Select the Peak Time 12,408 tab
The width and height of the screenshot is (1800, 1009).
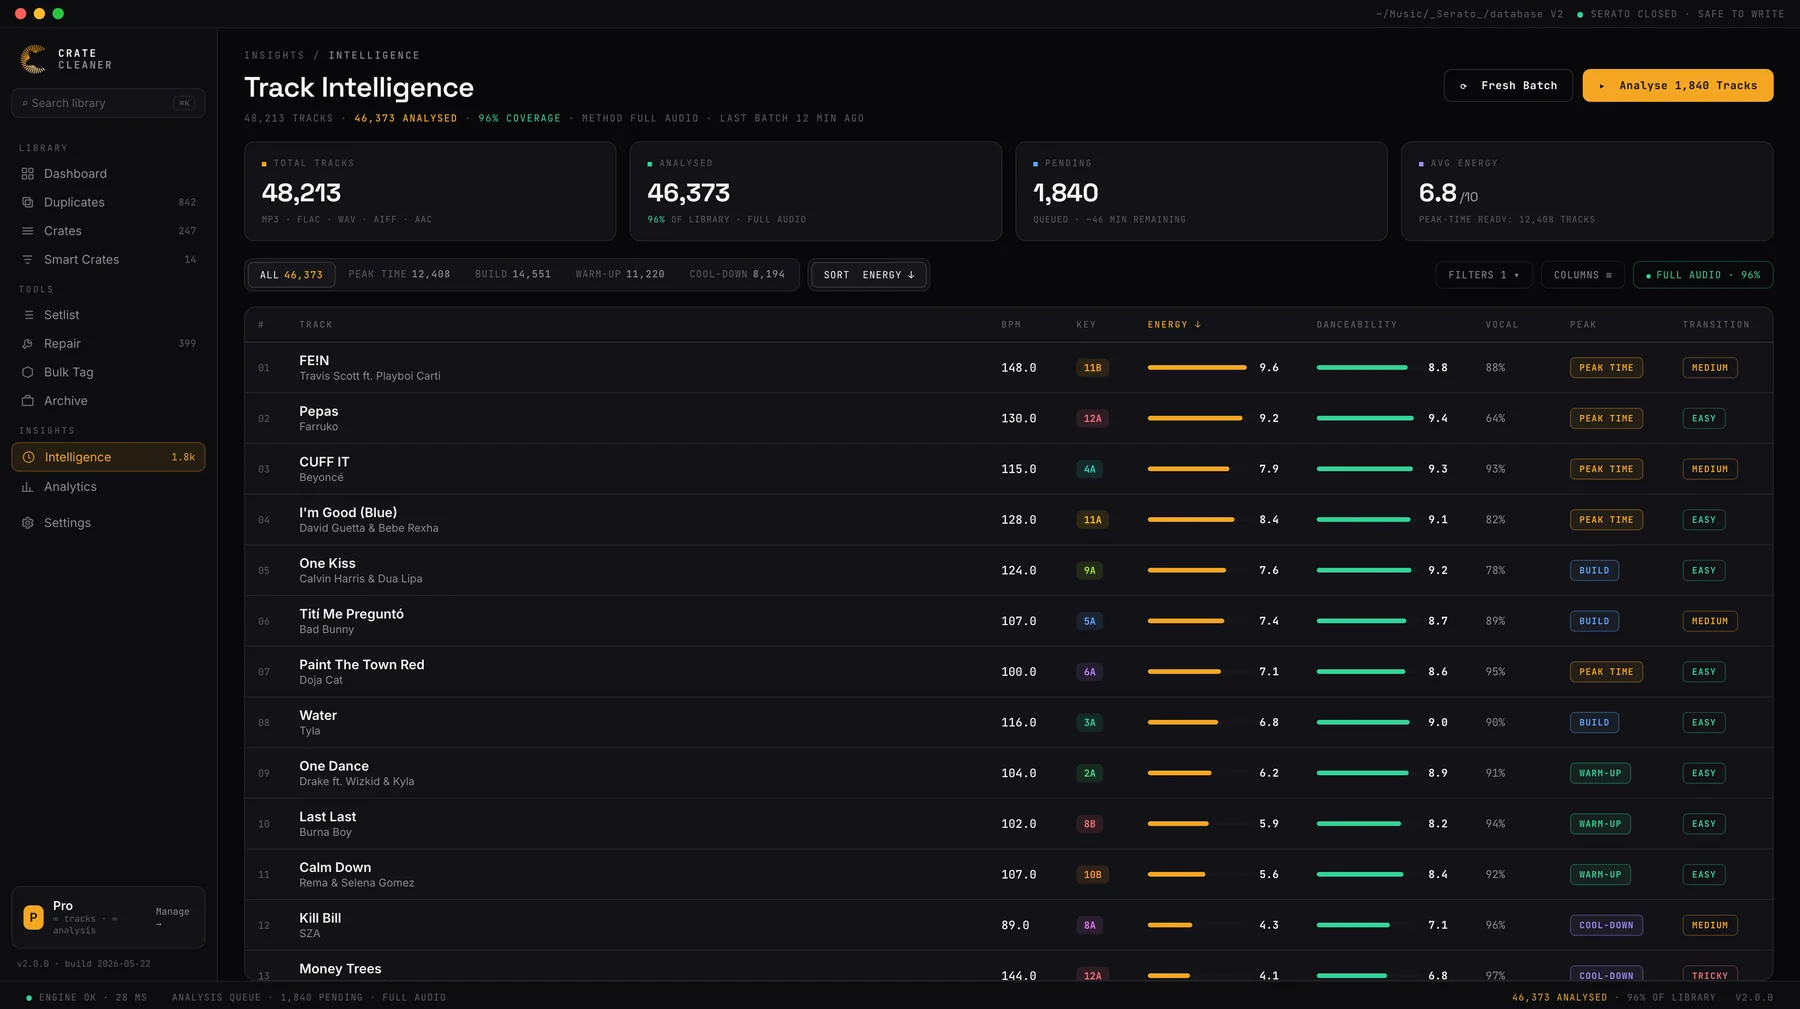399,274
